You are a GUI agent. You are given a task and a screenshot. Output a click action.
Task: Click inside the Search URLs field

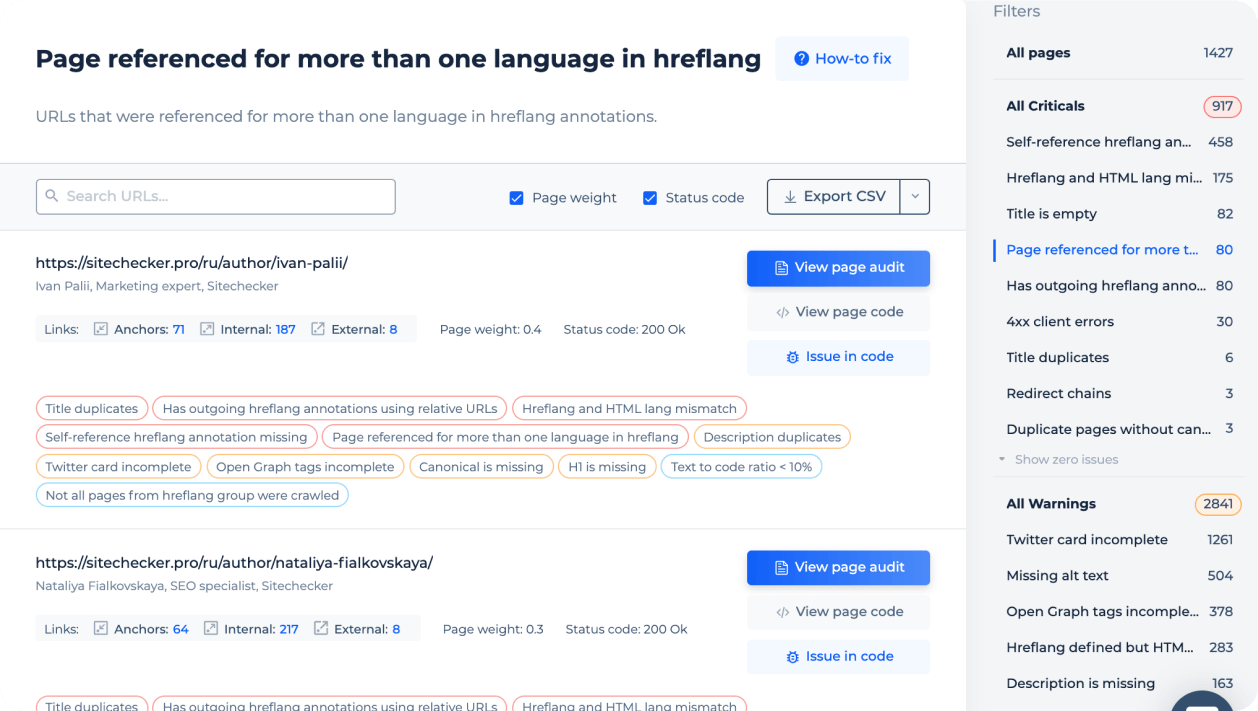216,197
